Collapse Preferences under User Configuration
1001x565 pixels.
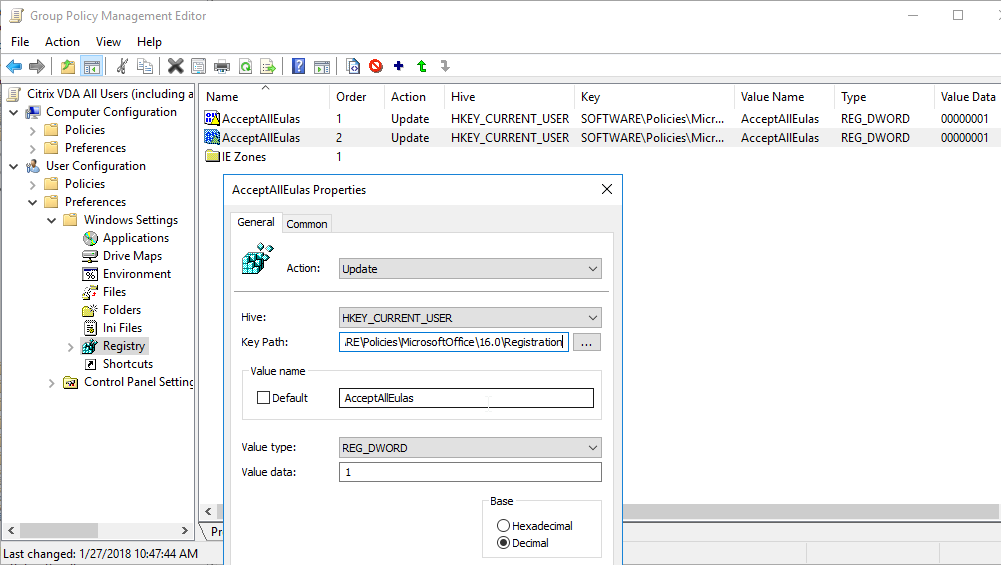click(x=33, y=202)
